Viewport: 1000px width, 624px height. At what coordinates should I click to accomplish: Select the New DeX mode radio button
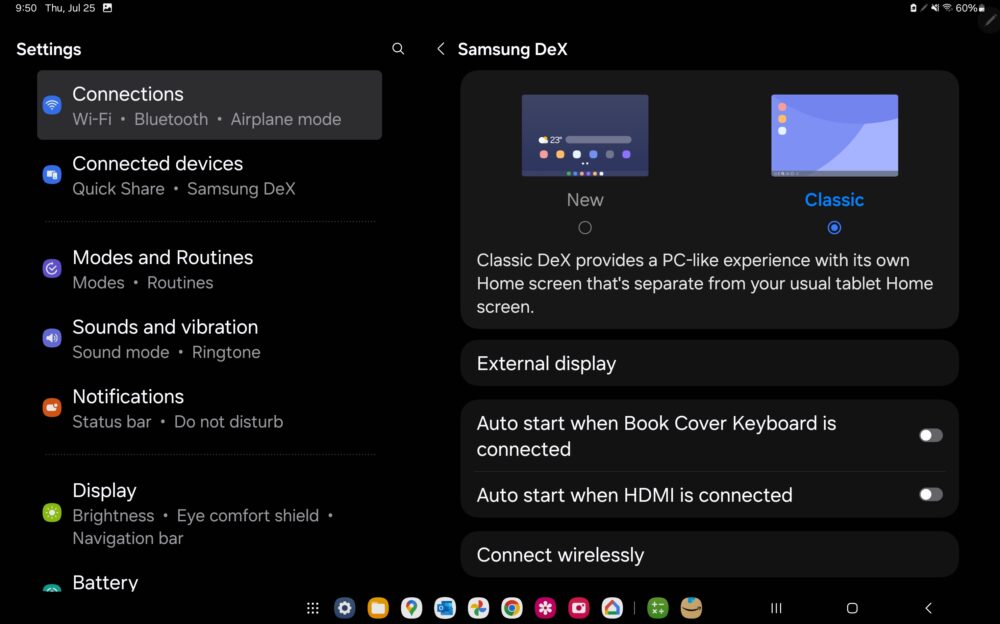584,227
